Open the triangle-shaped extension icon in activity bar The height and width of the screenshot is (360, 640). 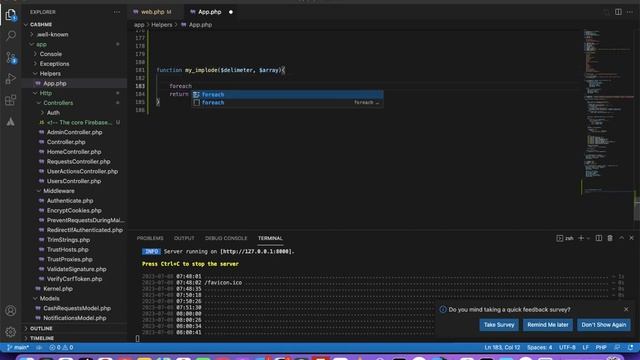(11, 122)
